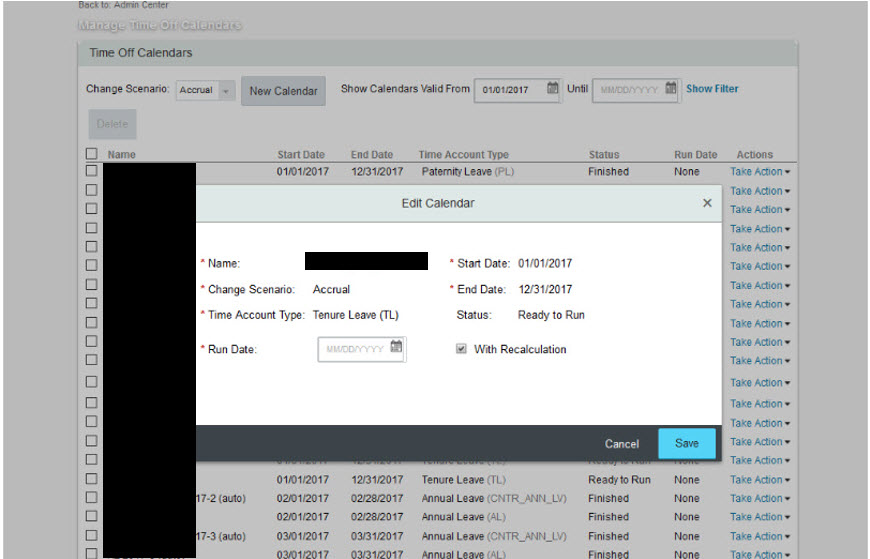Click the Finished status of Paternity Leave row
Viewport: 870px width, 559px height.
coord(608,172)
